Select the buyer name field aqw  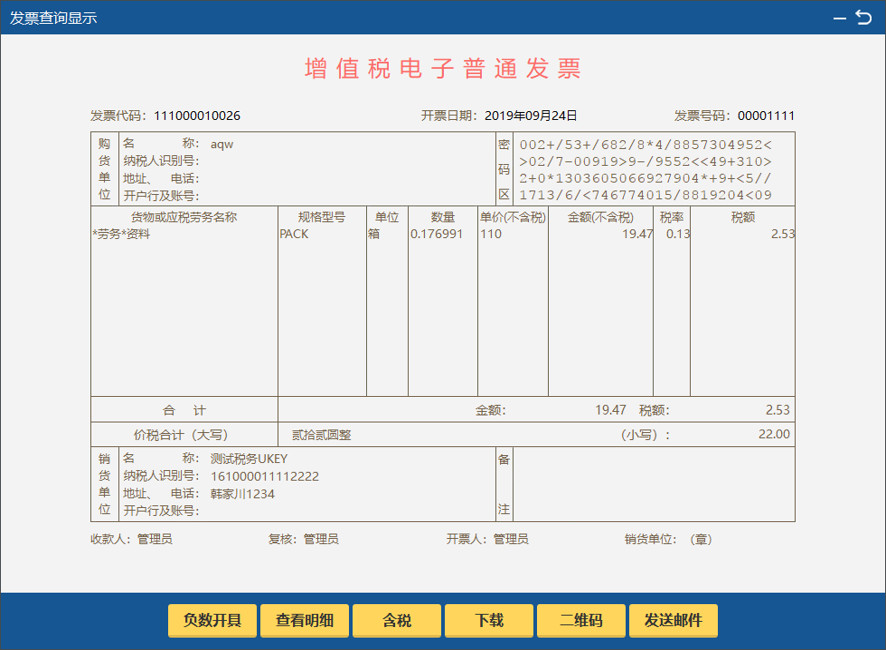[x=222, y=144]
